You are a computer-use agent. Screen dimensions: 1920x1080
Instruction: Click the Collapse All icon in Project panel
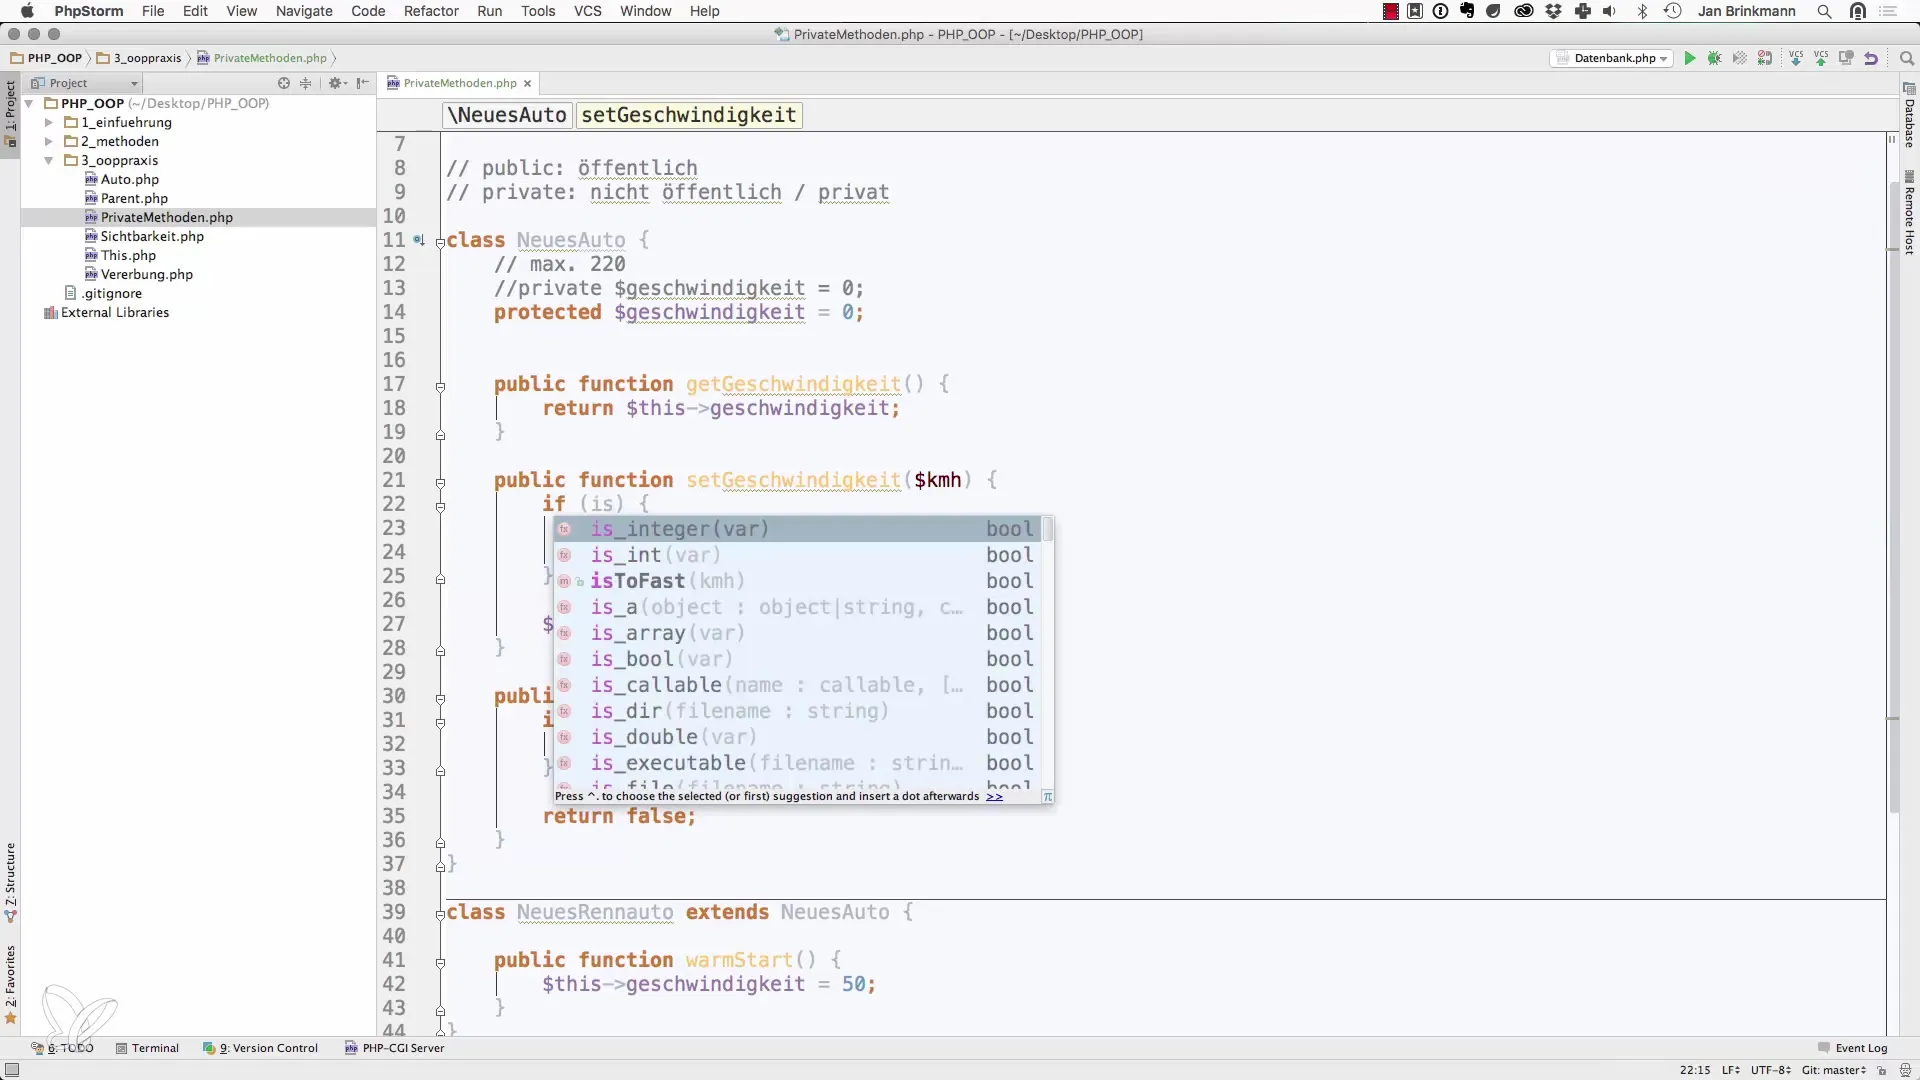click(306, 83)
